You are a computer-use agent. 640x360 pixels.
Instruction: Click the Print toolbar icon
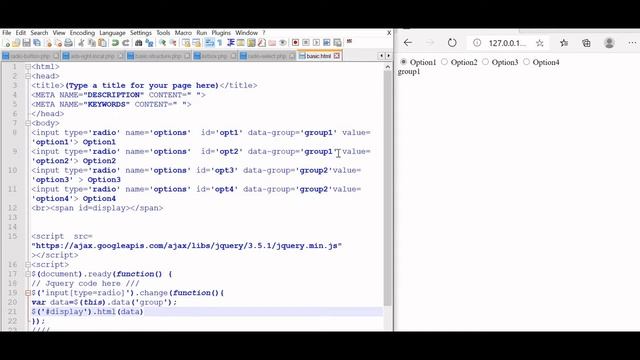point(68,42)
